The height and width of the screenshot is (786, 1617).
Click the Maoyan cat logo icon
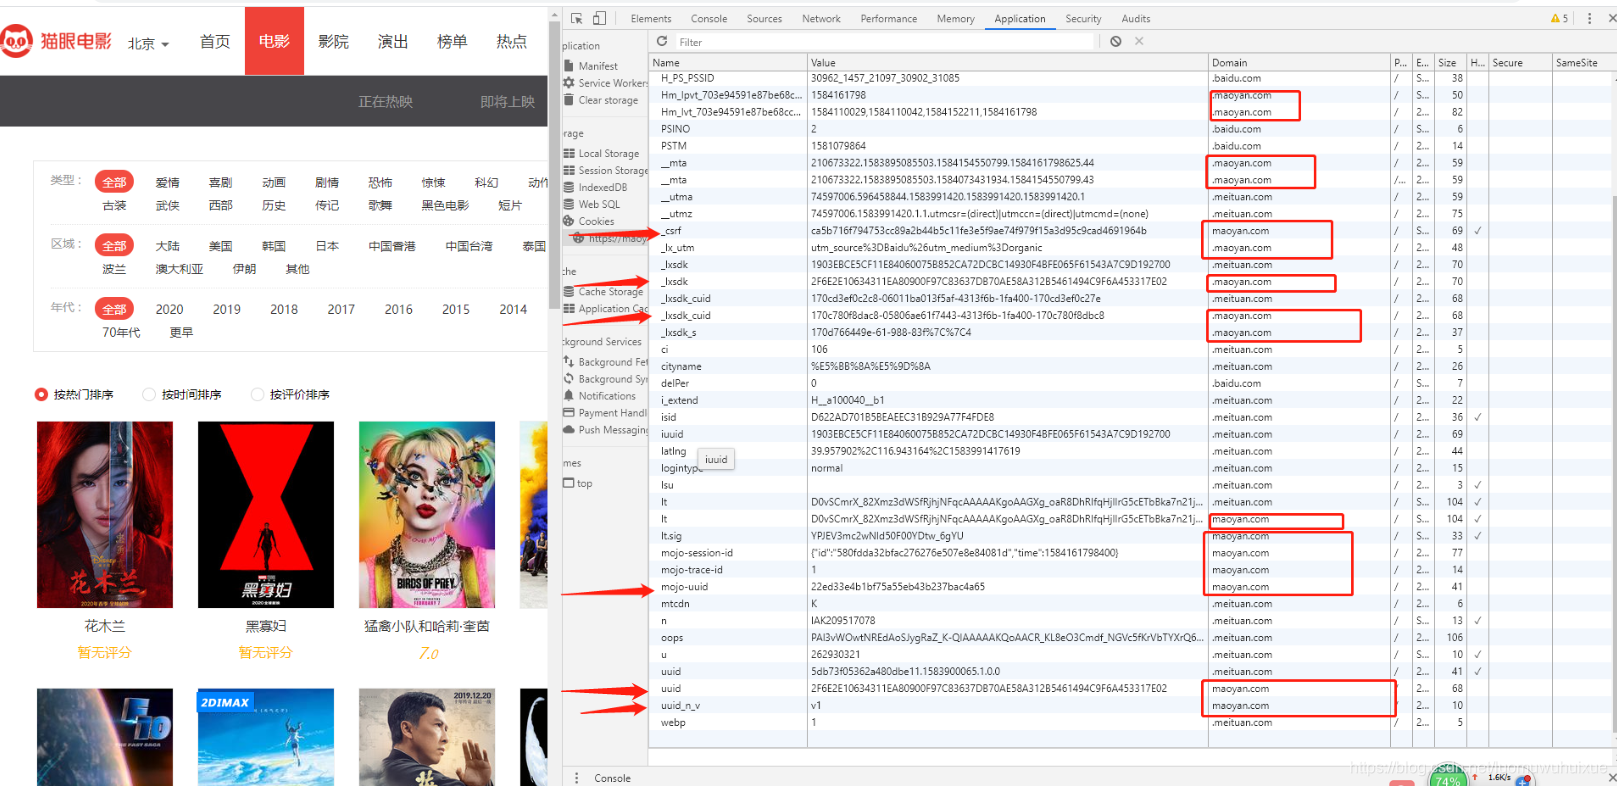[16, 42]
